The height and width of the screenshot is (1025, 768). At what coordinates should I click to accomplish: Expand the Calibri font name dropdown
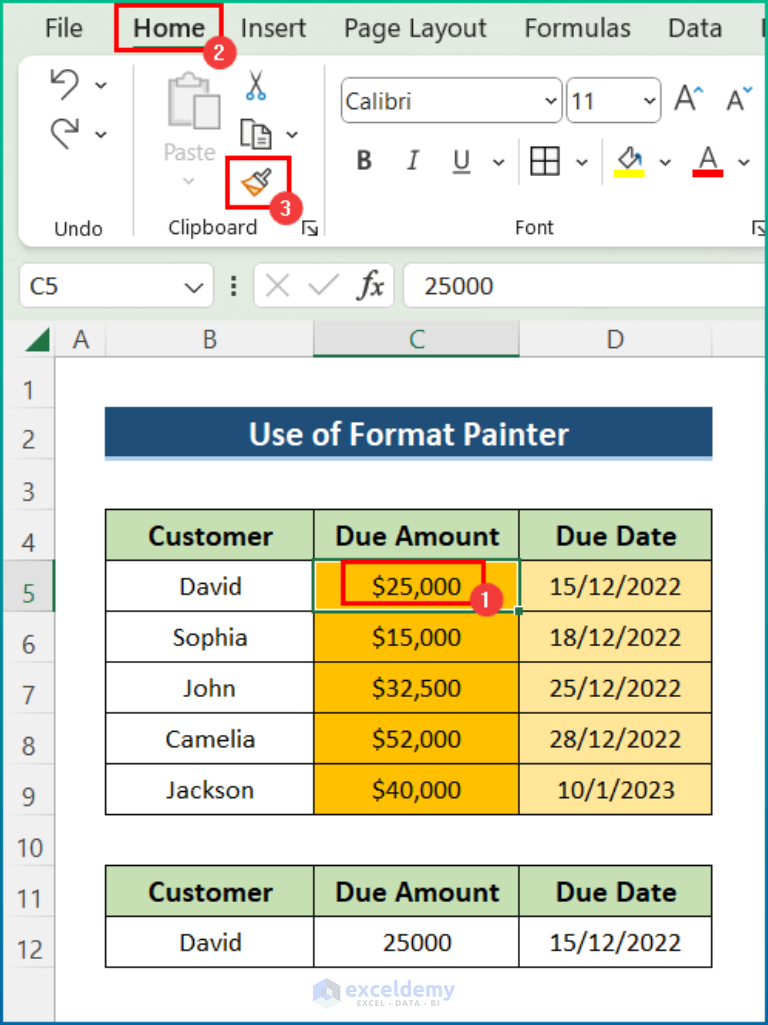click(551, 101)
